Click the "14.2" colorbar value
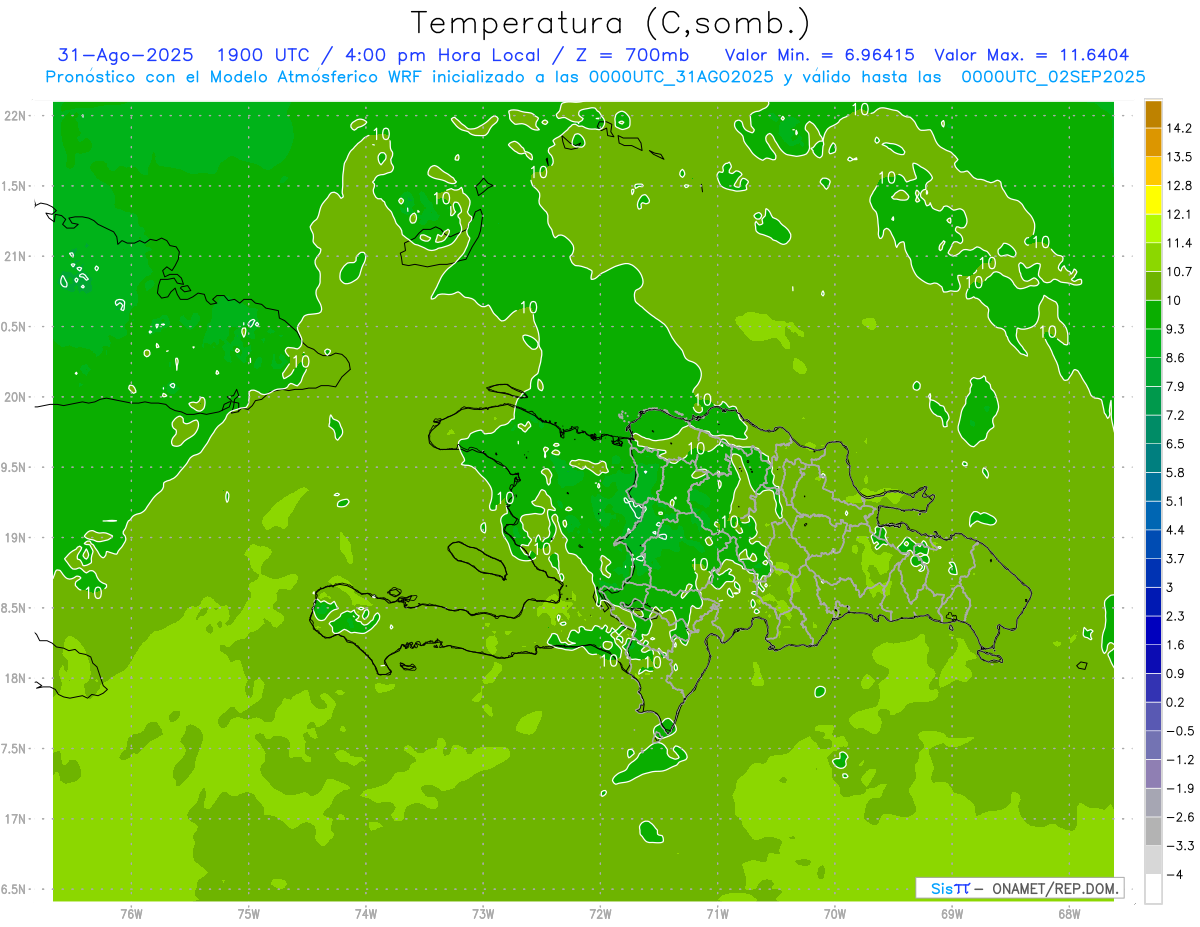 click(1179, 128)
